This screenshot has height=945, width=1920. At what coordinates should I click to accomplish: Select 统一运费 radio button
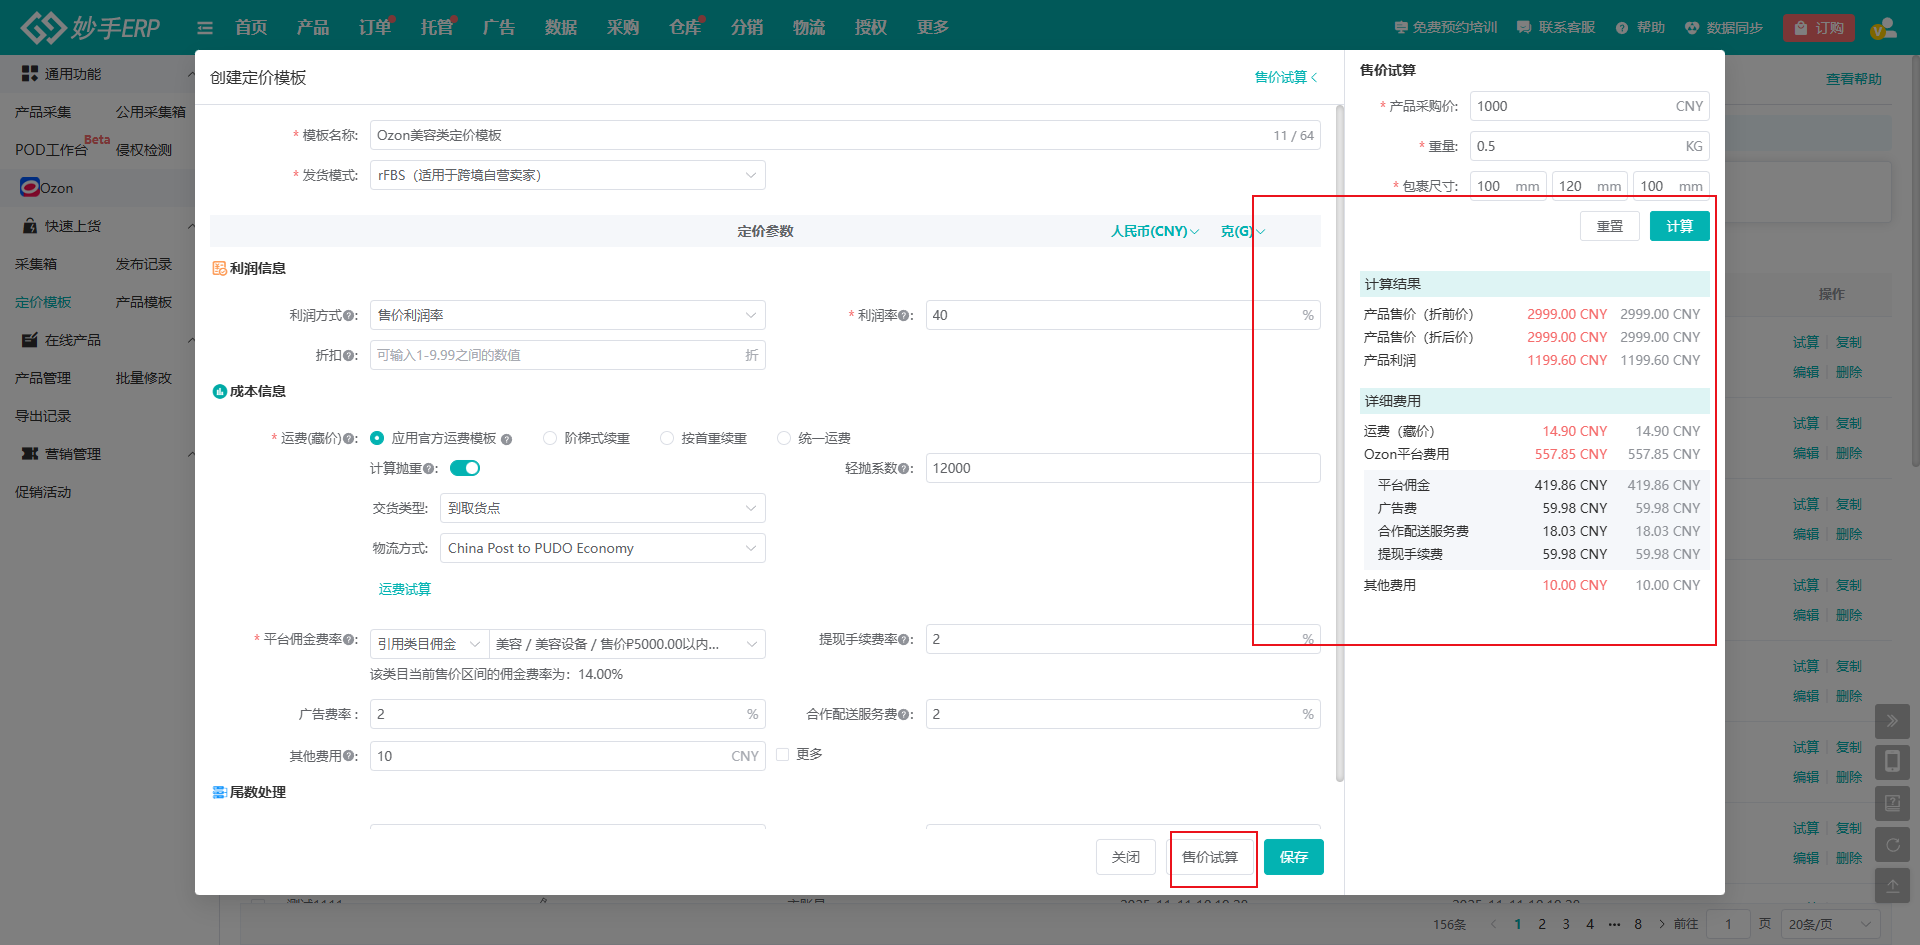[x=784, y=438]
